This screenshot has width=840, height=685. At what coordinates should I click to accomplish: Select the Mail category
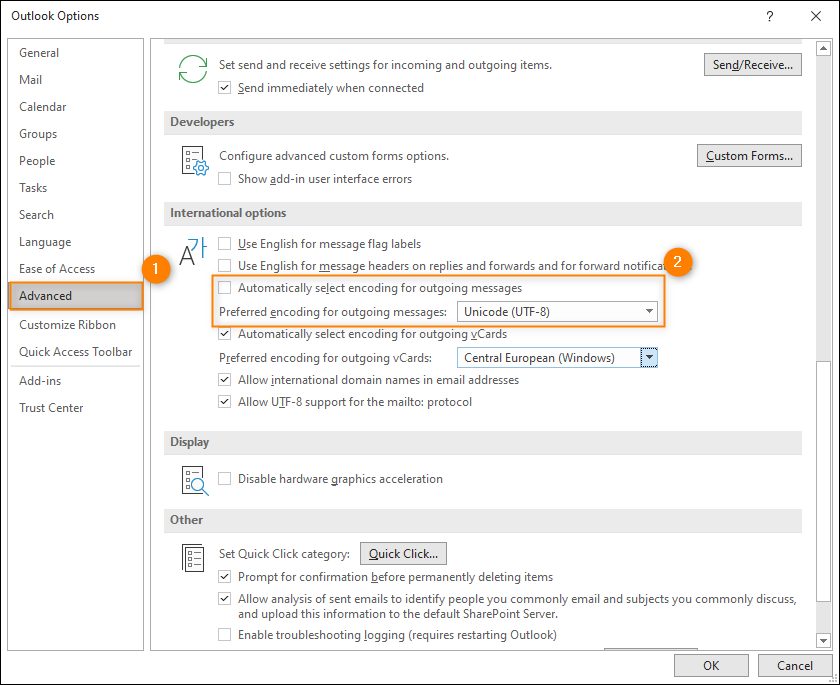tap(76, 80)
